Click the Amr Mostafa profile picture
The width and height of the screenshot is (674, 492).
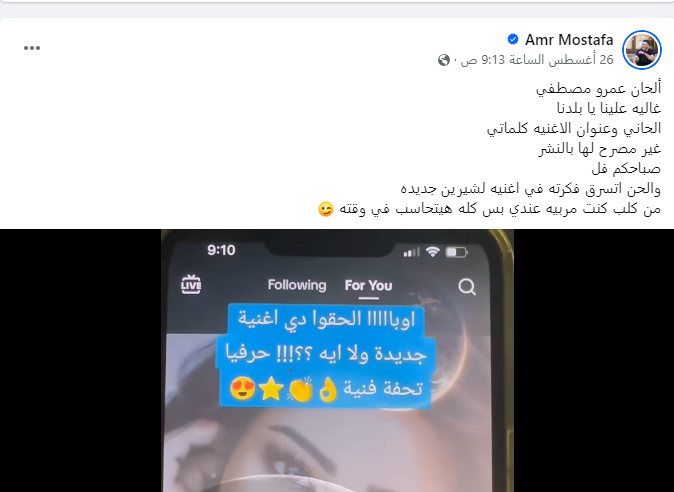coord(642,50)
